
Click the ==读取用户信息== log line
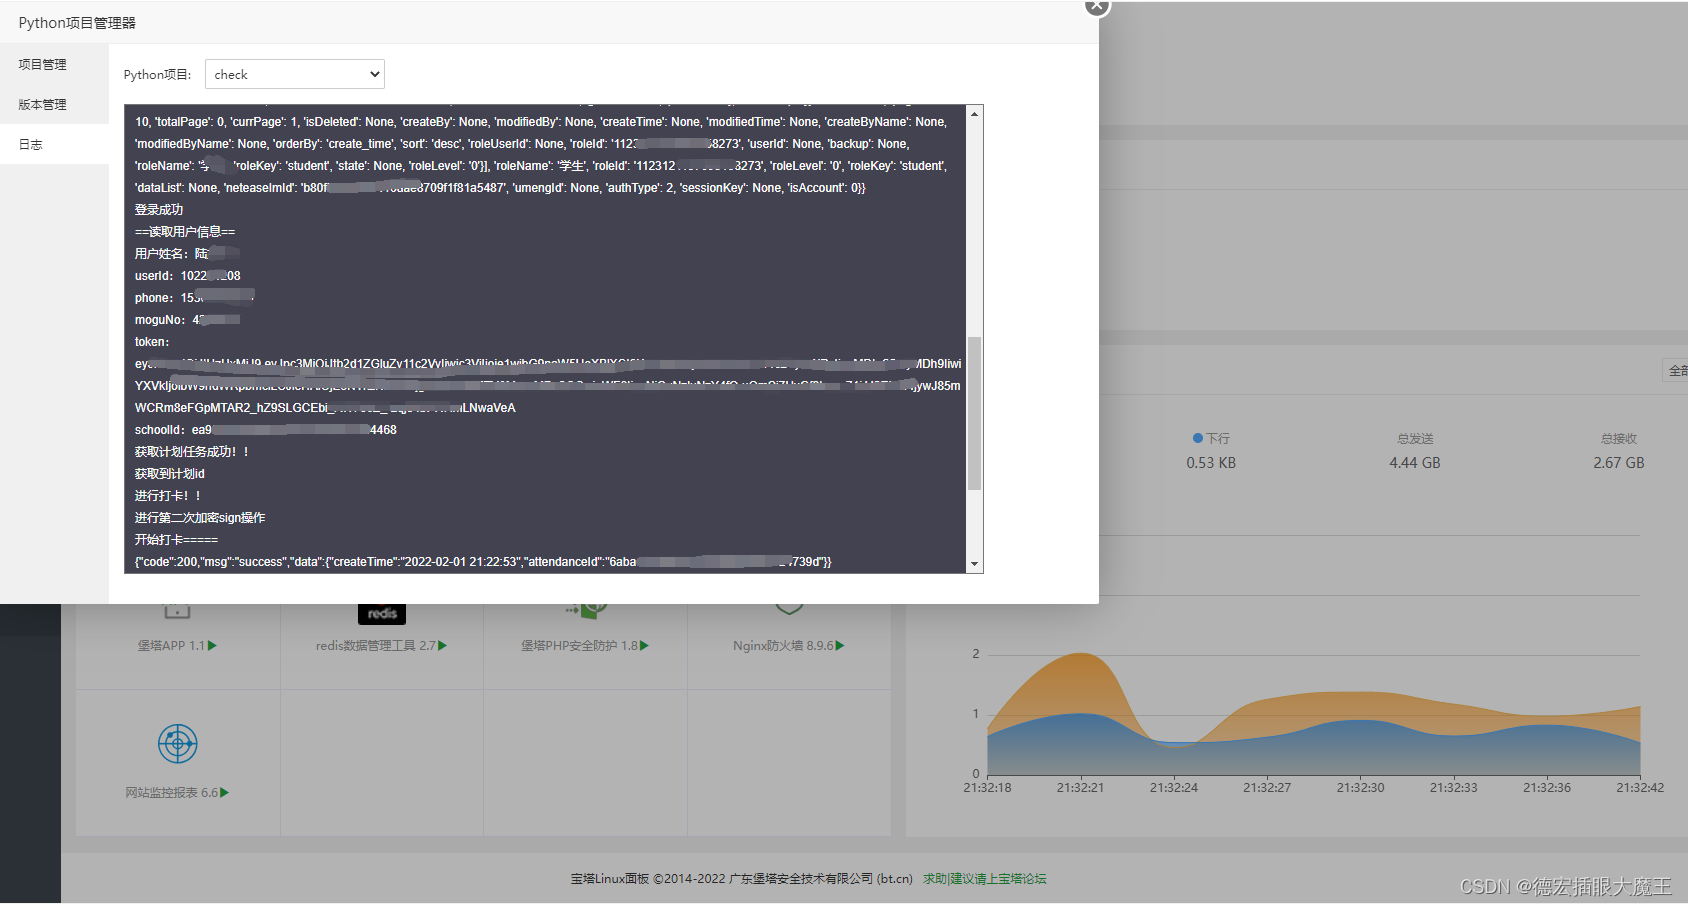tap(185, 231)
